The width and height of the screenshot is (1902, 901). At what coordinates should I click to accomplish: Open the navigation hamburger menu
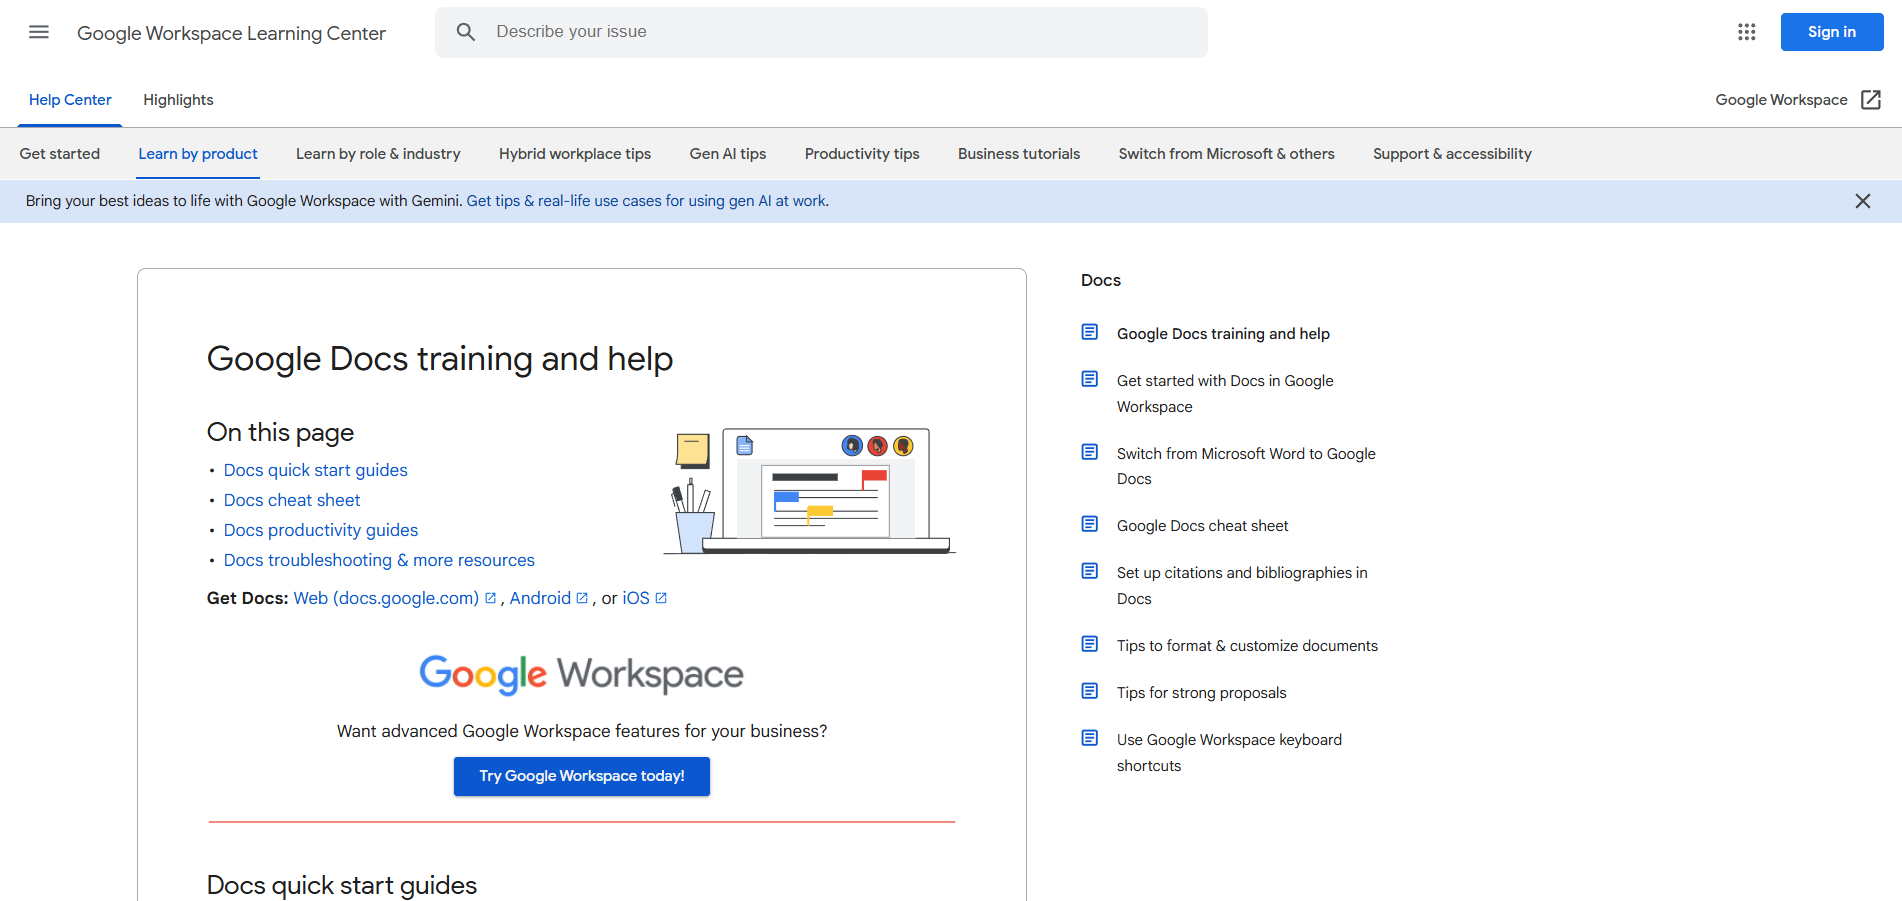pyautogui.click(x=39, y=32)
